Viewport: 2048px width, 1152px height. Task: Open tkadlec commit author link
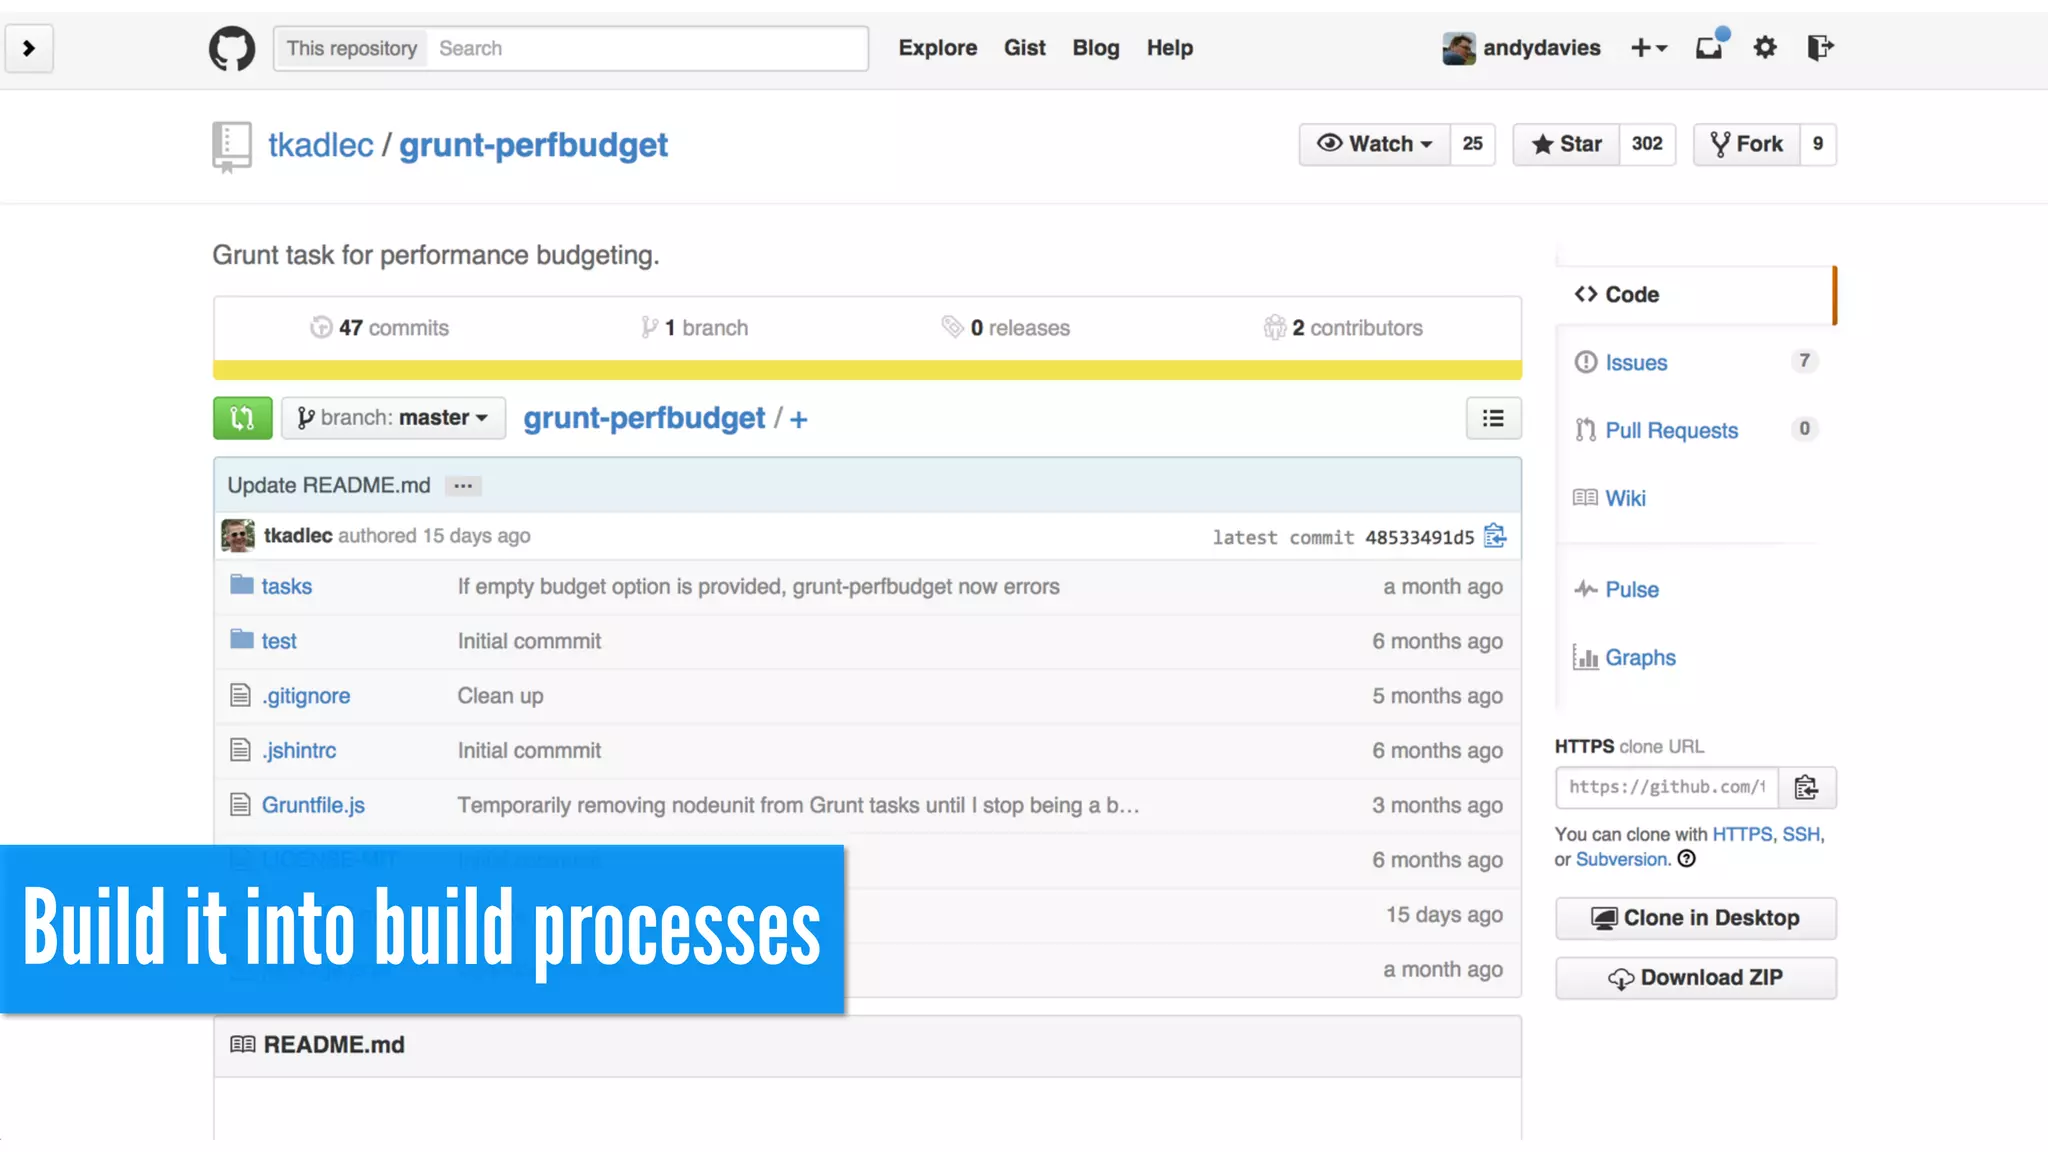pos(298,536)
